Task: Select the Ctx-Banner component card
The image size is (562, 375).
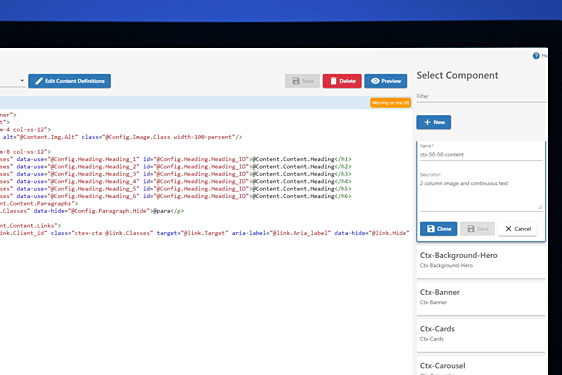Action: [x=481, y=298]
